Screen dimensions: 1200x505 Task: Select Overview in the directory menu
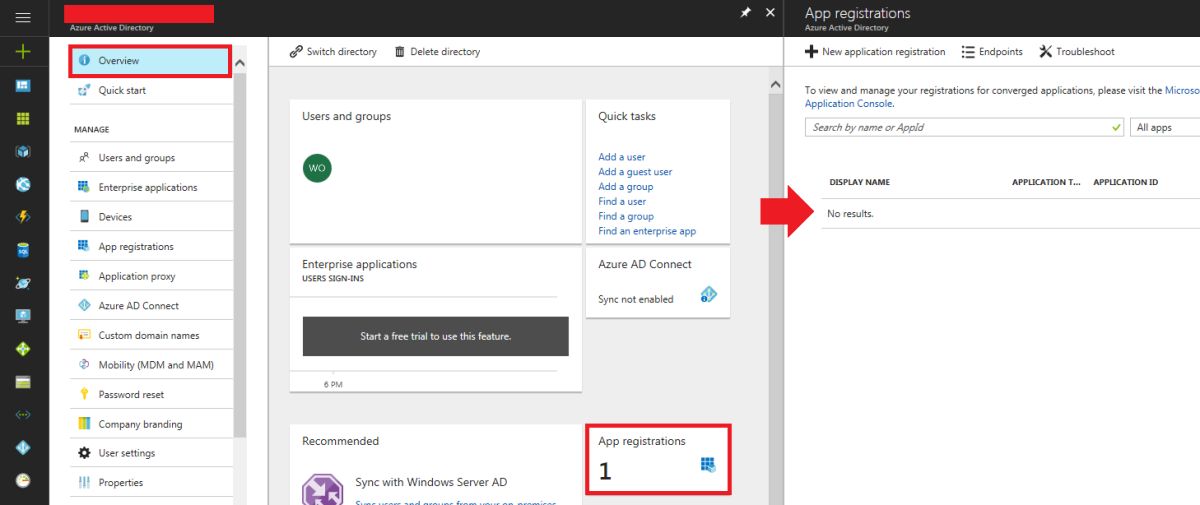(x=150, y=61)
